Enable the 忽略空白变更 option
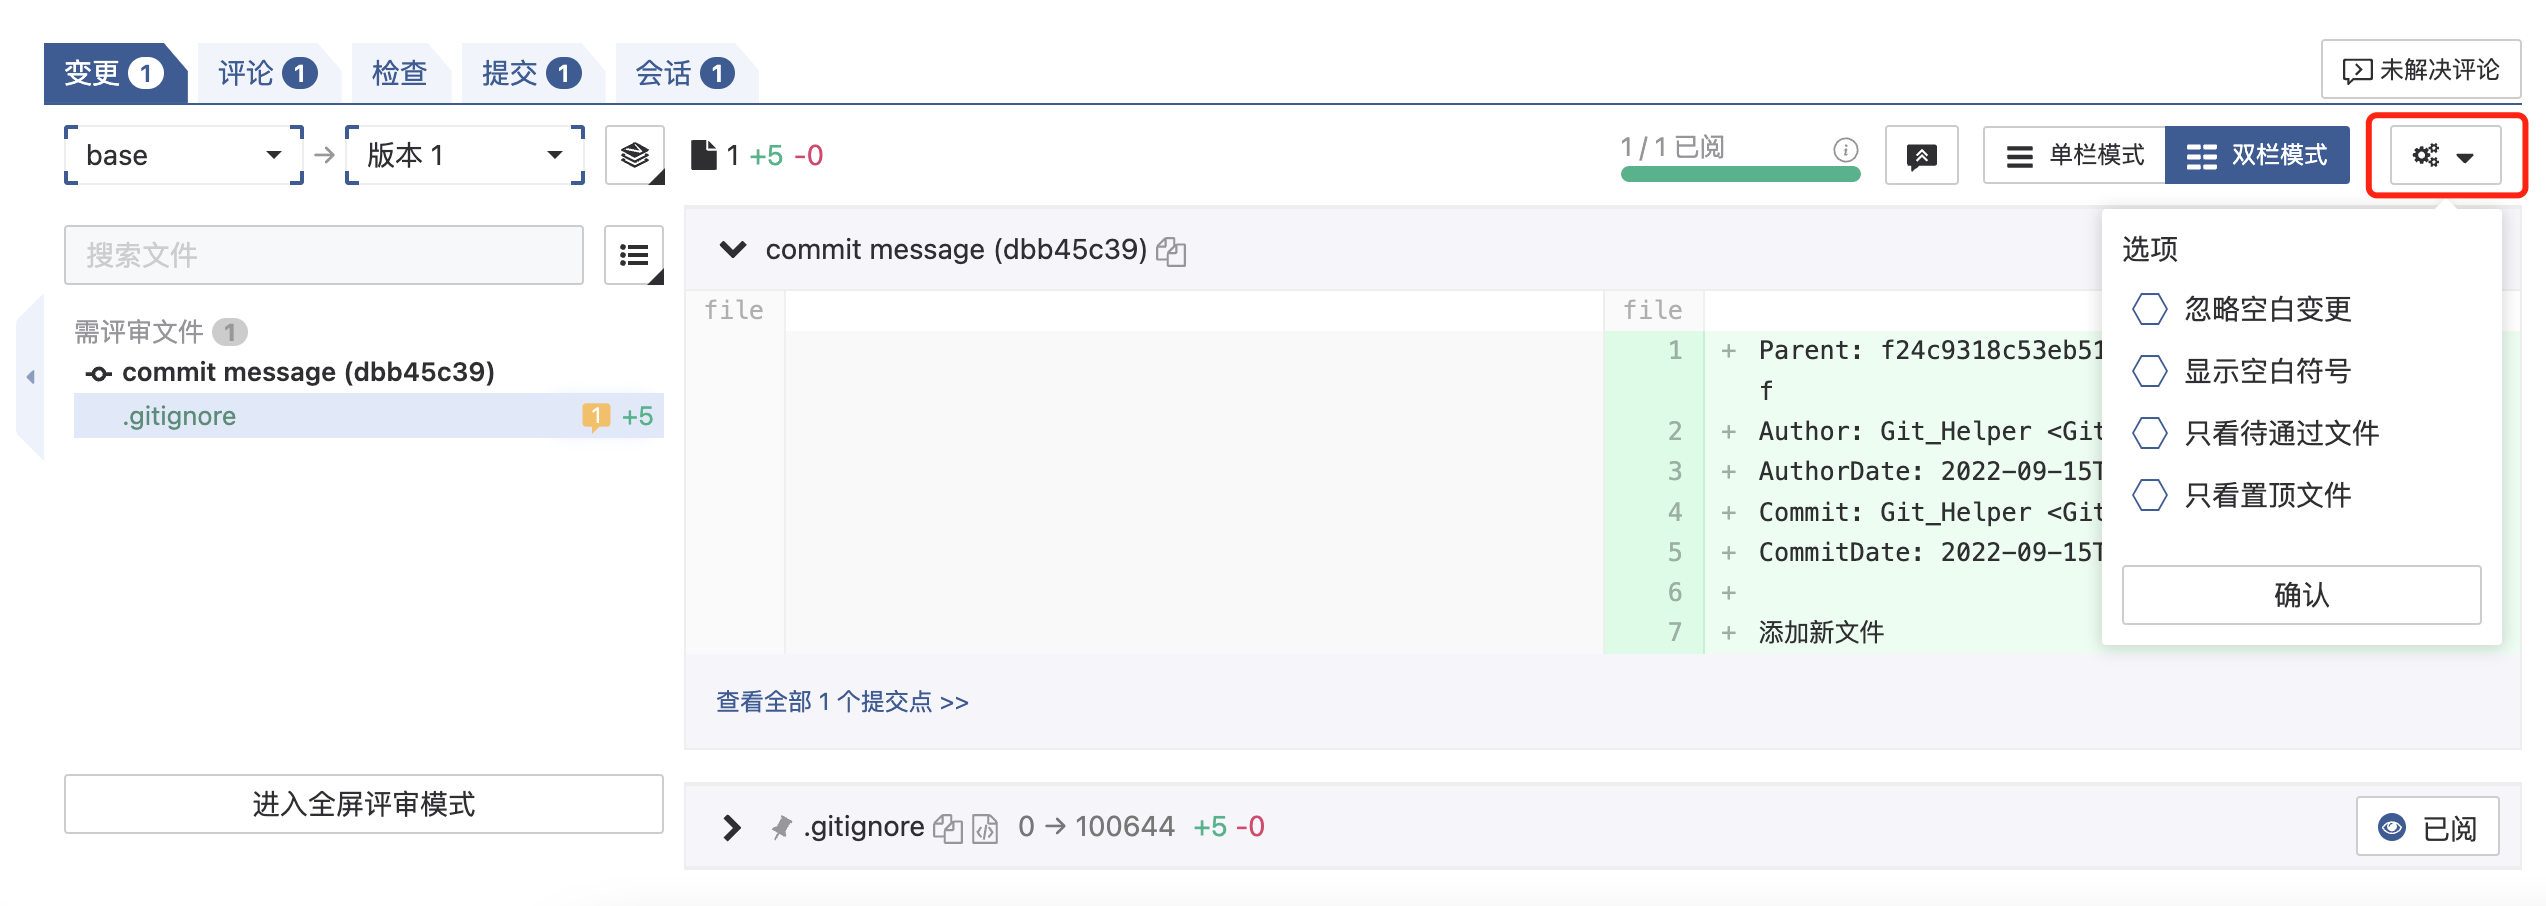The width and height of the screenshot is (2546, 906). pyautogui.click(x=2150, y=309)
